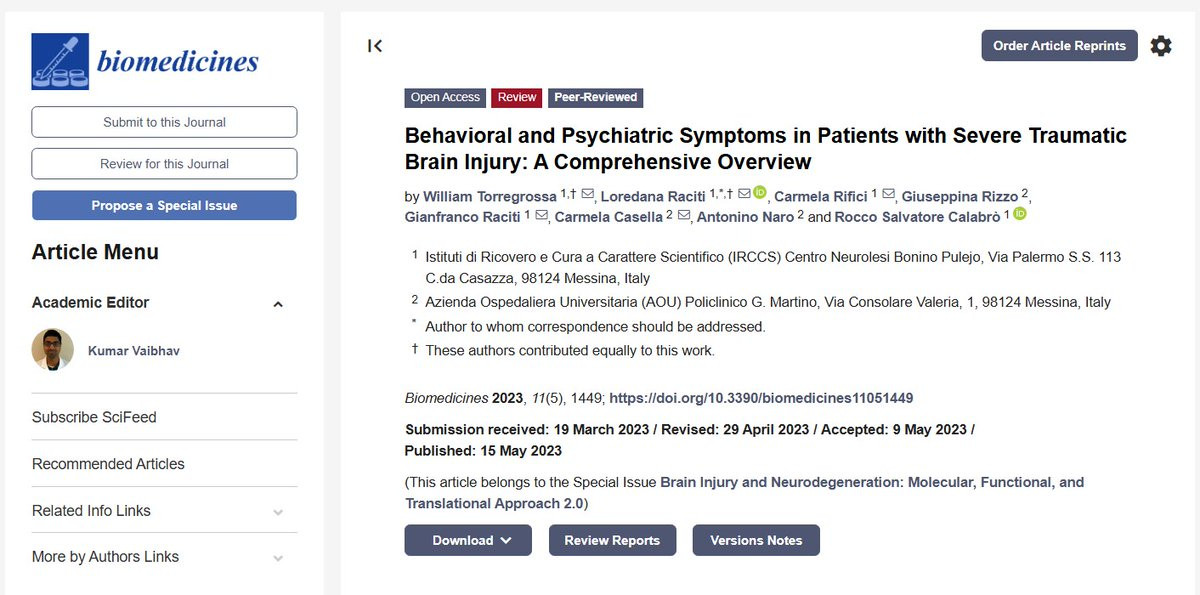The height and width of the screenshot is (595, 1200).
Task: Open Rocco Salvatore Calabrò's ORCID icon
Action: [1020, 214]
